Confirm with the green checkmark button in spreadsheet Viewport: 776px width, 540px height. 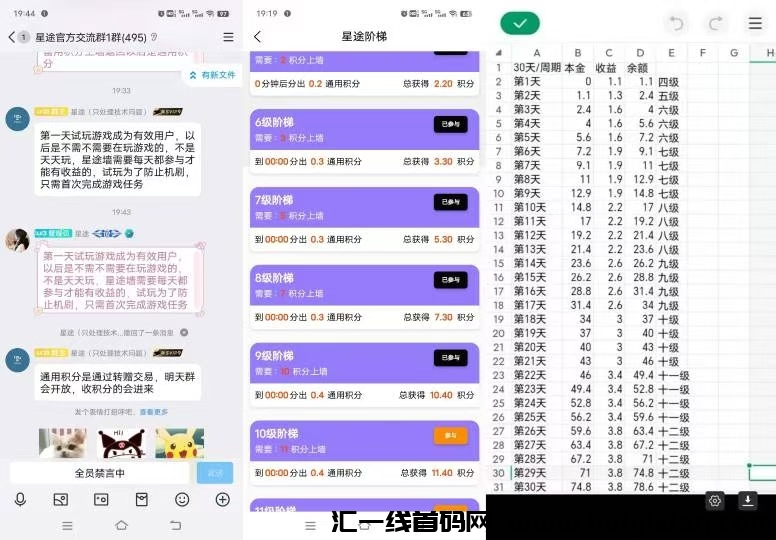(520, 23)
